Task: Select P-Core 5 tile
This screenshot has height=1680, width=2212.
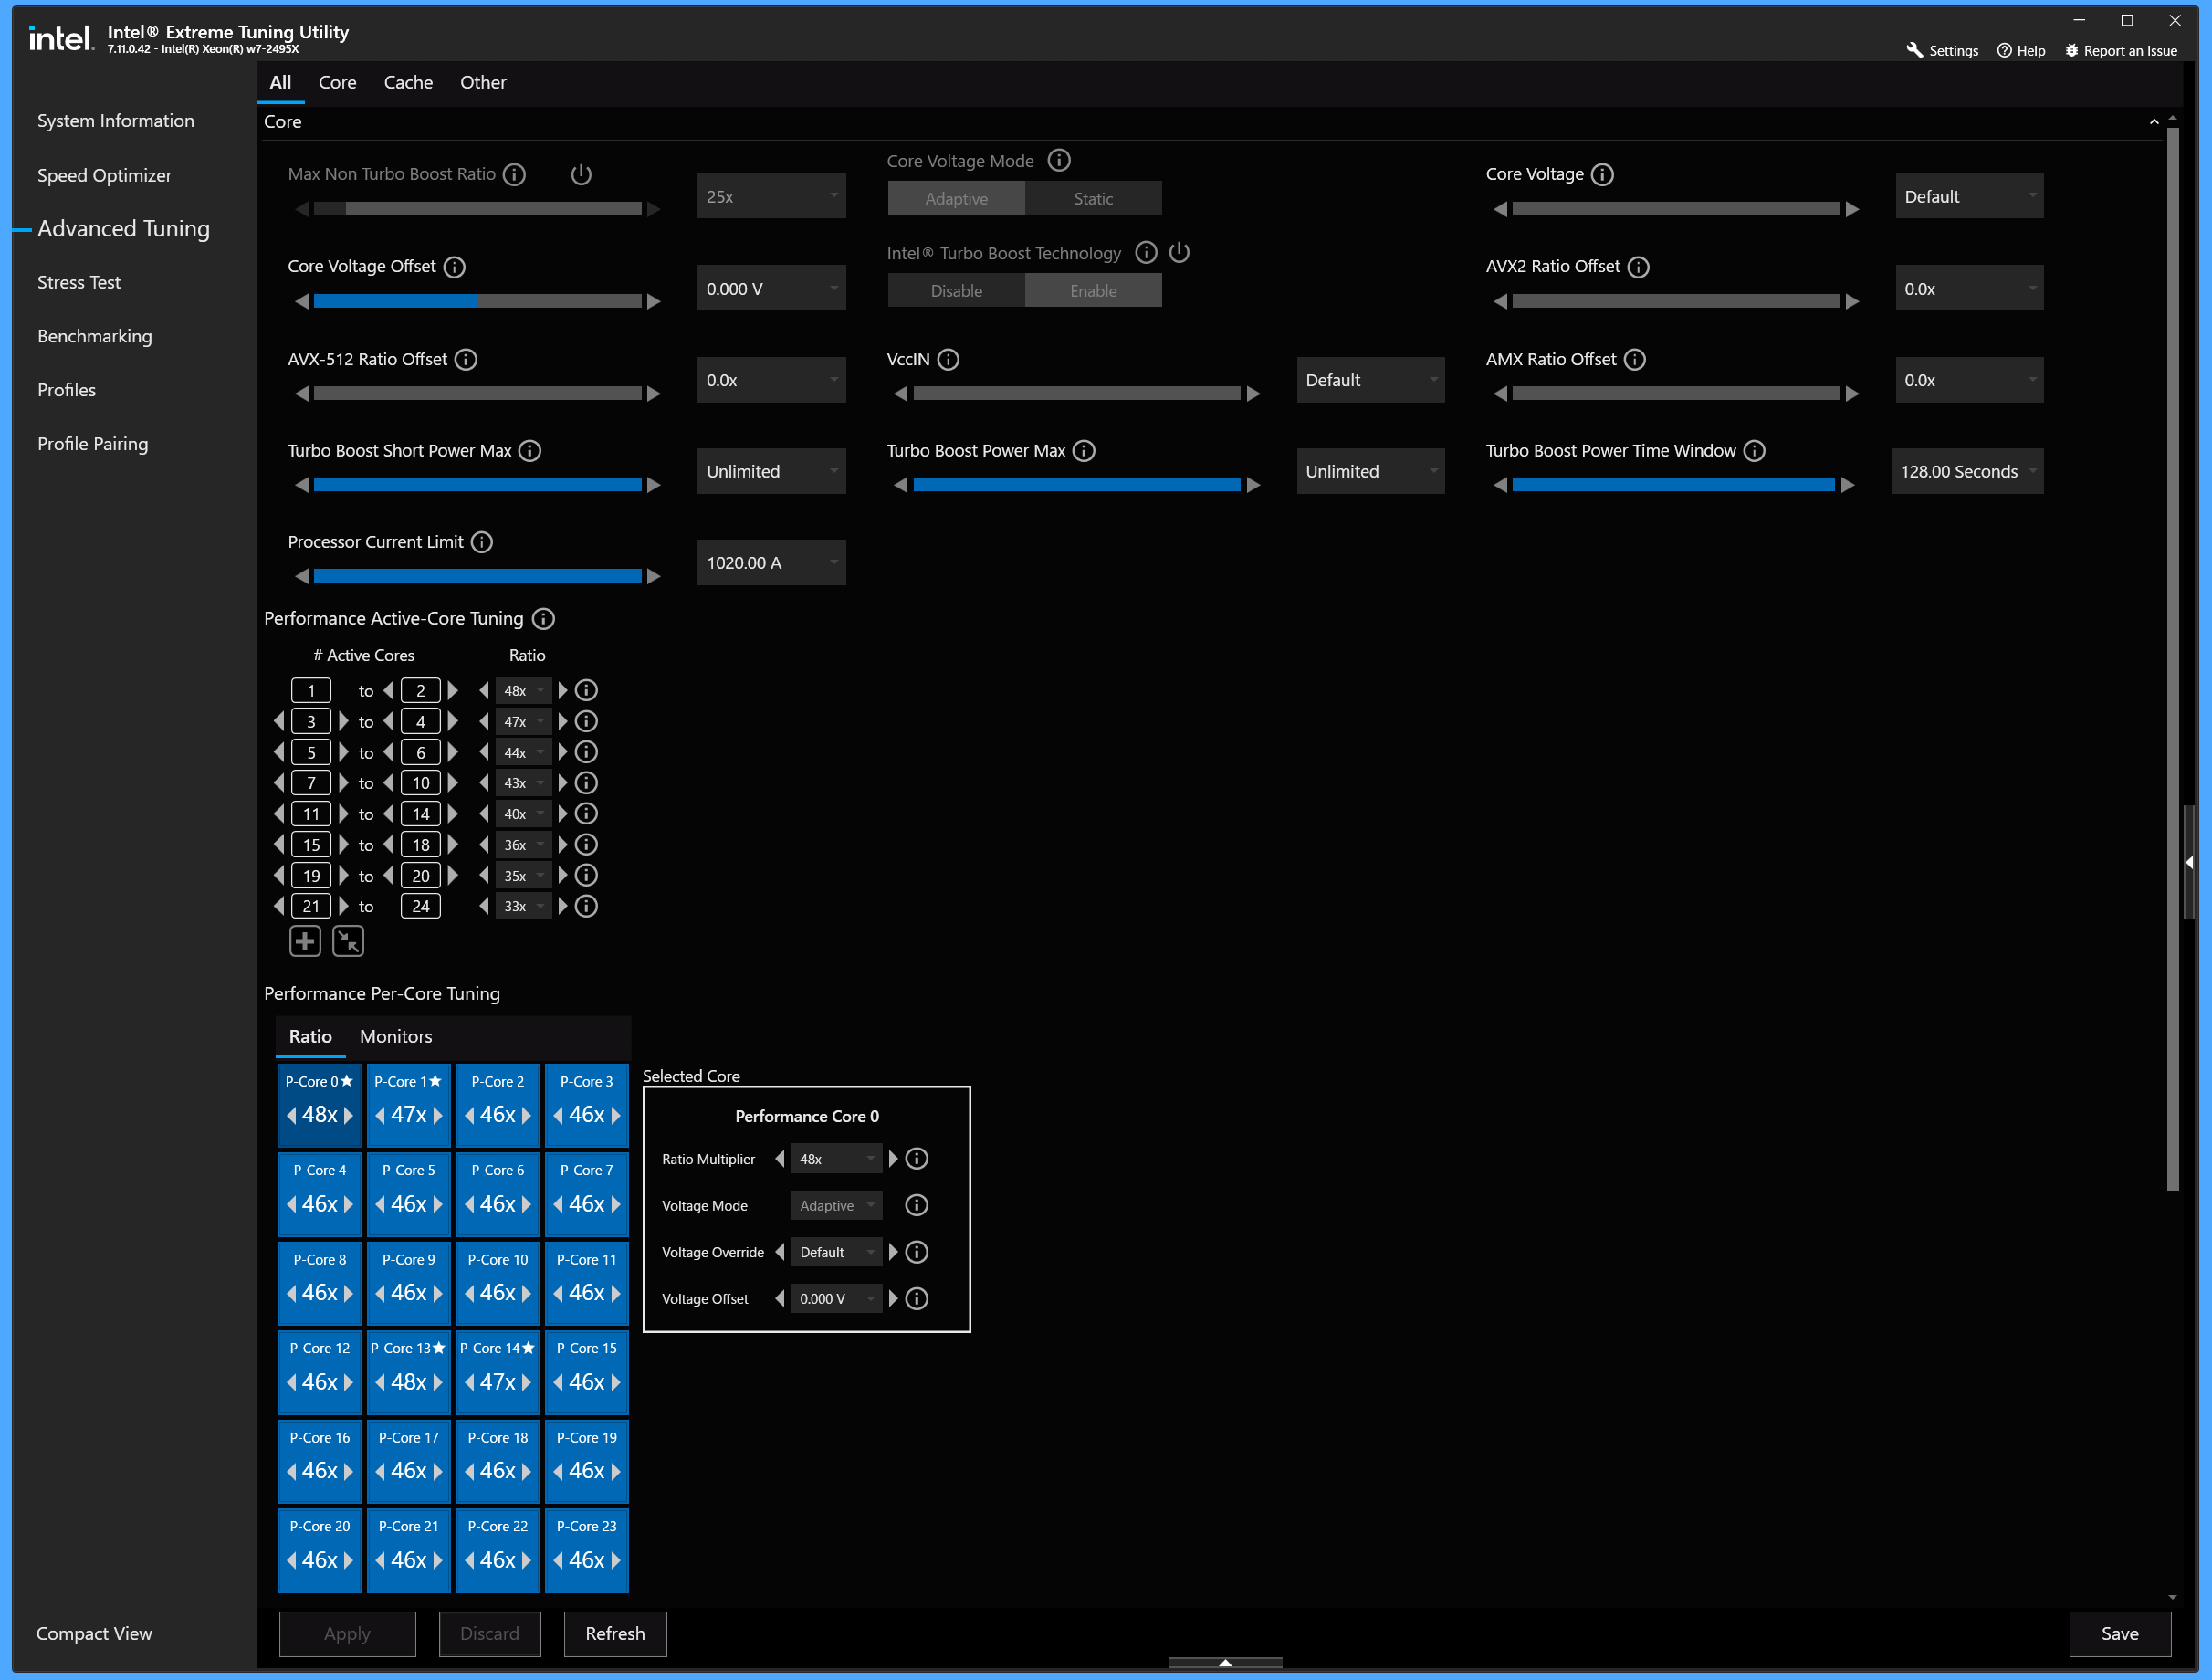Action: pos(408,1194)
